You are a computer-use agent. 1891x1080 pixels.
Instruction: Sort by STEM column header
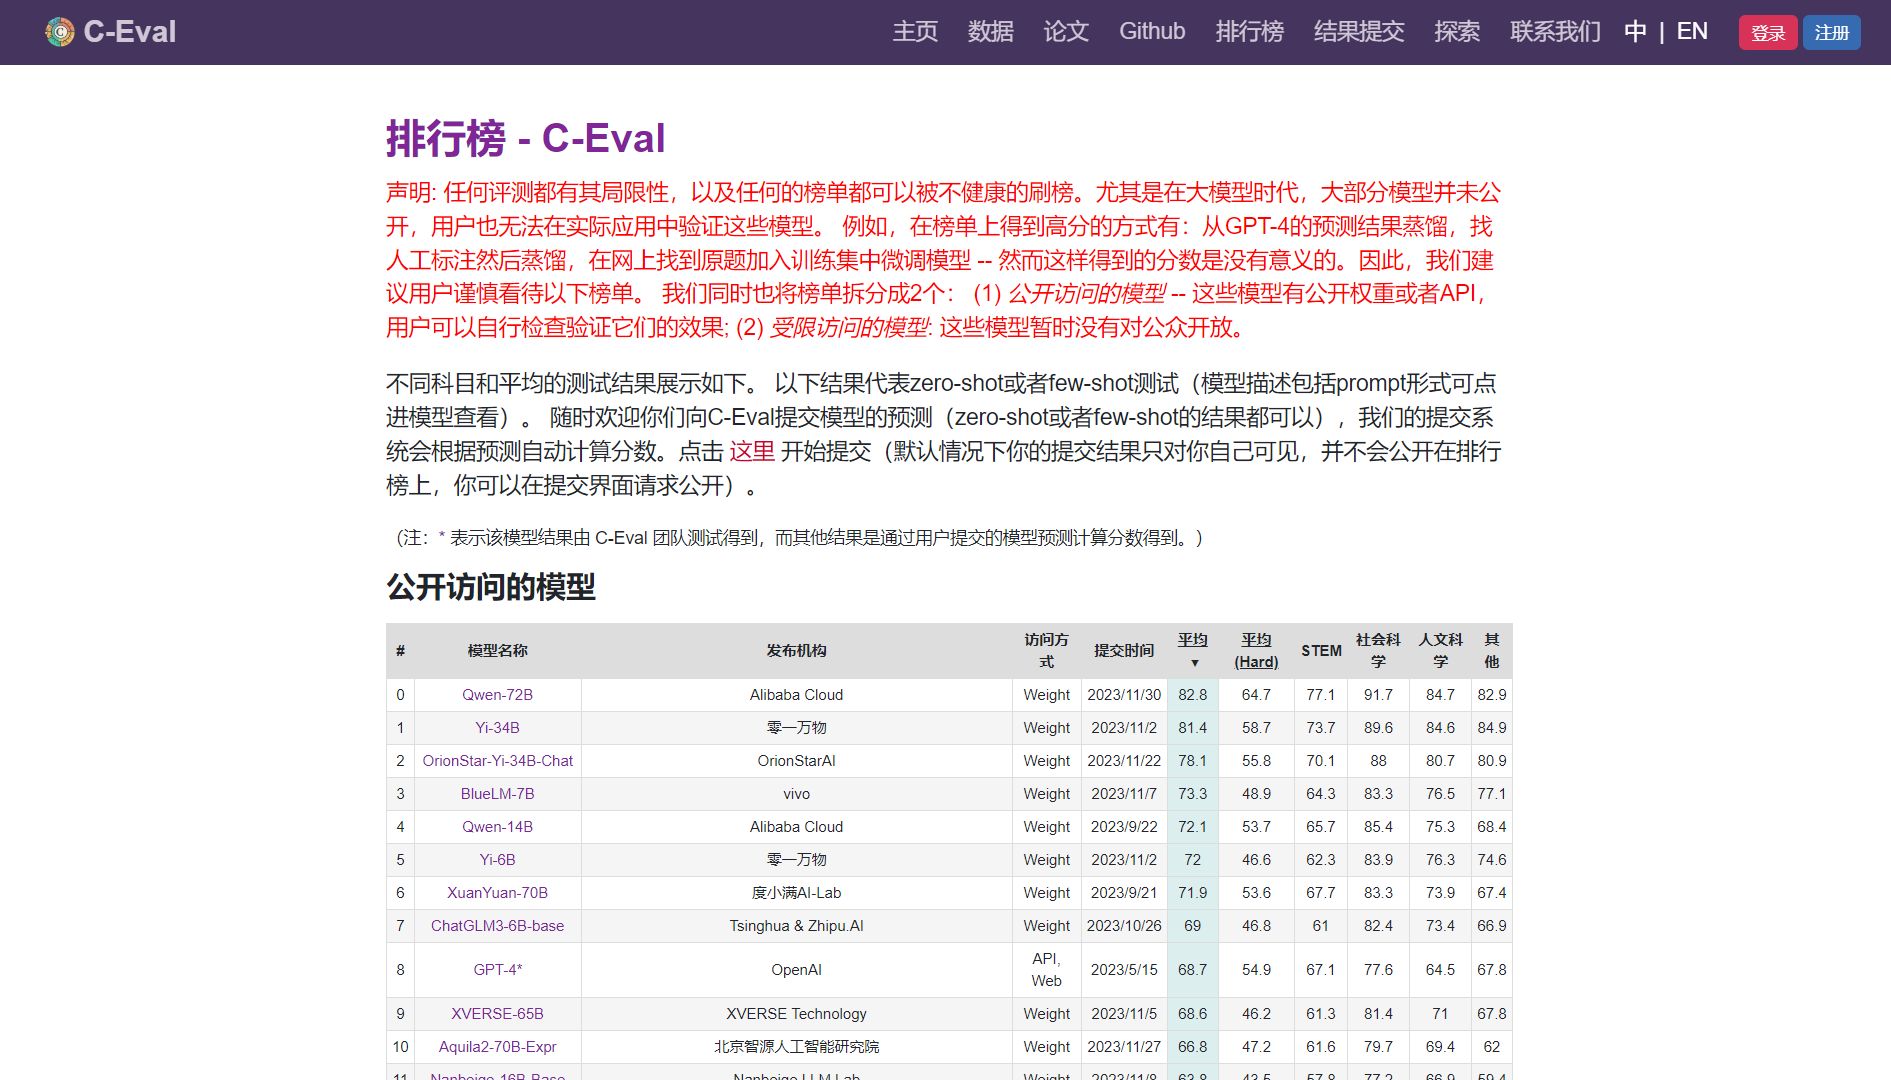tap(1321, 650)
